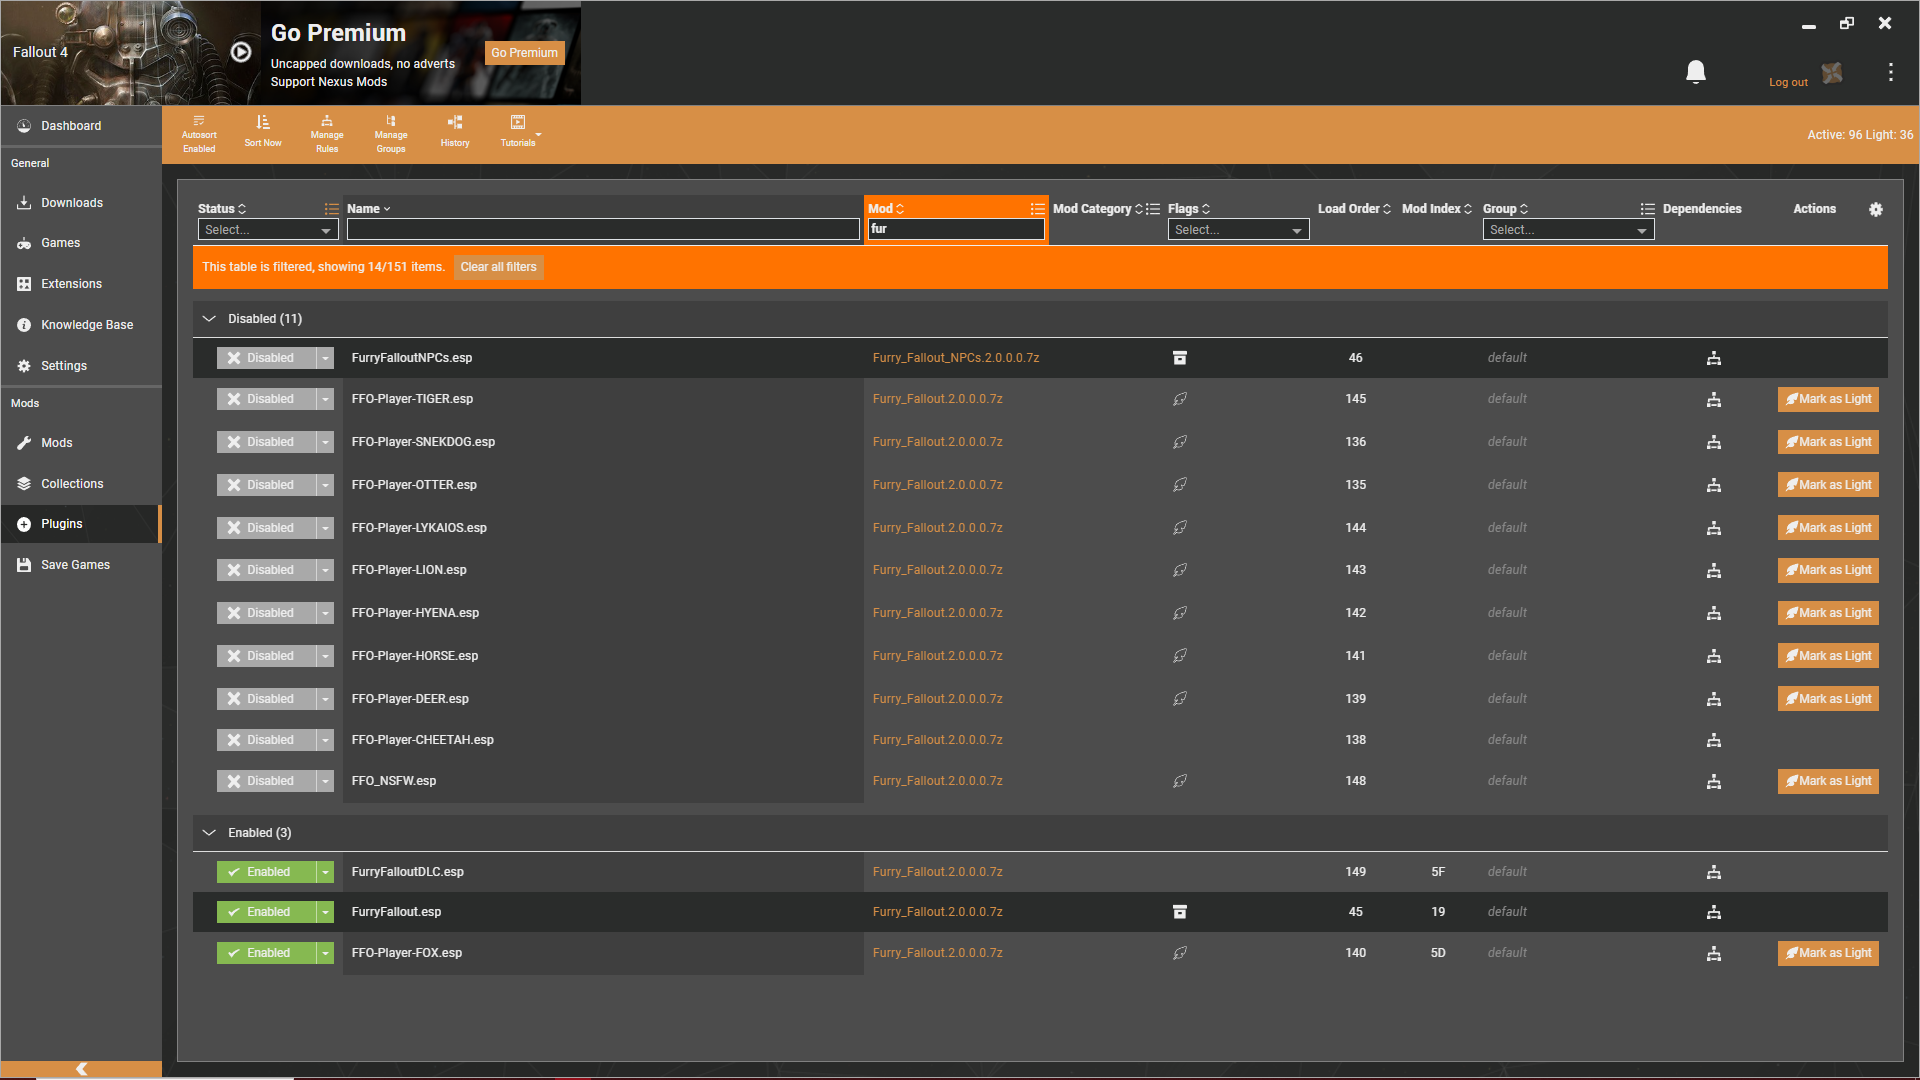
Task: Open dependencies icon for FurryFalloutDLC.esp
Action: [x=1714, y=872]
